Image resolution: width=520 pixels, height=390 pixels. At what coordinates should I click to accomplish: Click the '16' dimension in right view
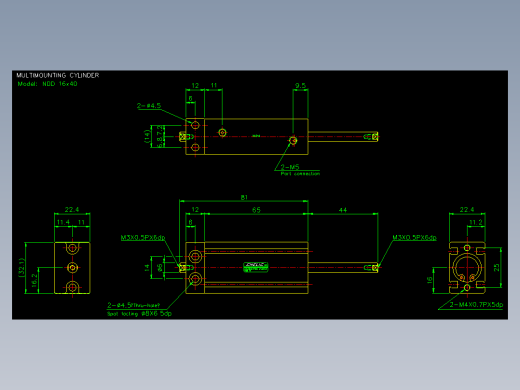coord(429,280)
